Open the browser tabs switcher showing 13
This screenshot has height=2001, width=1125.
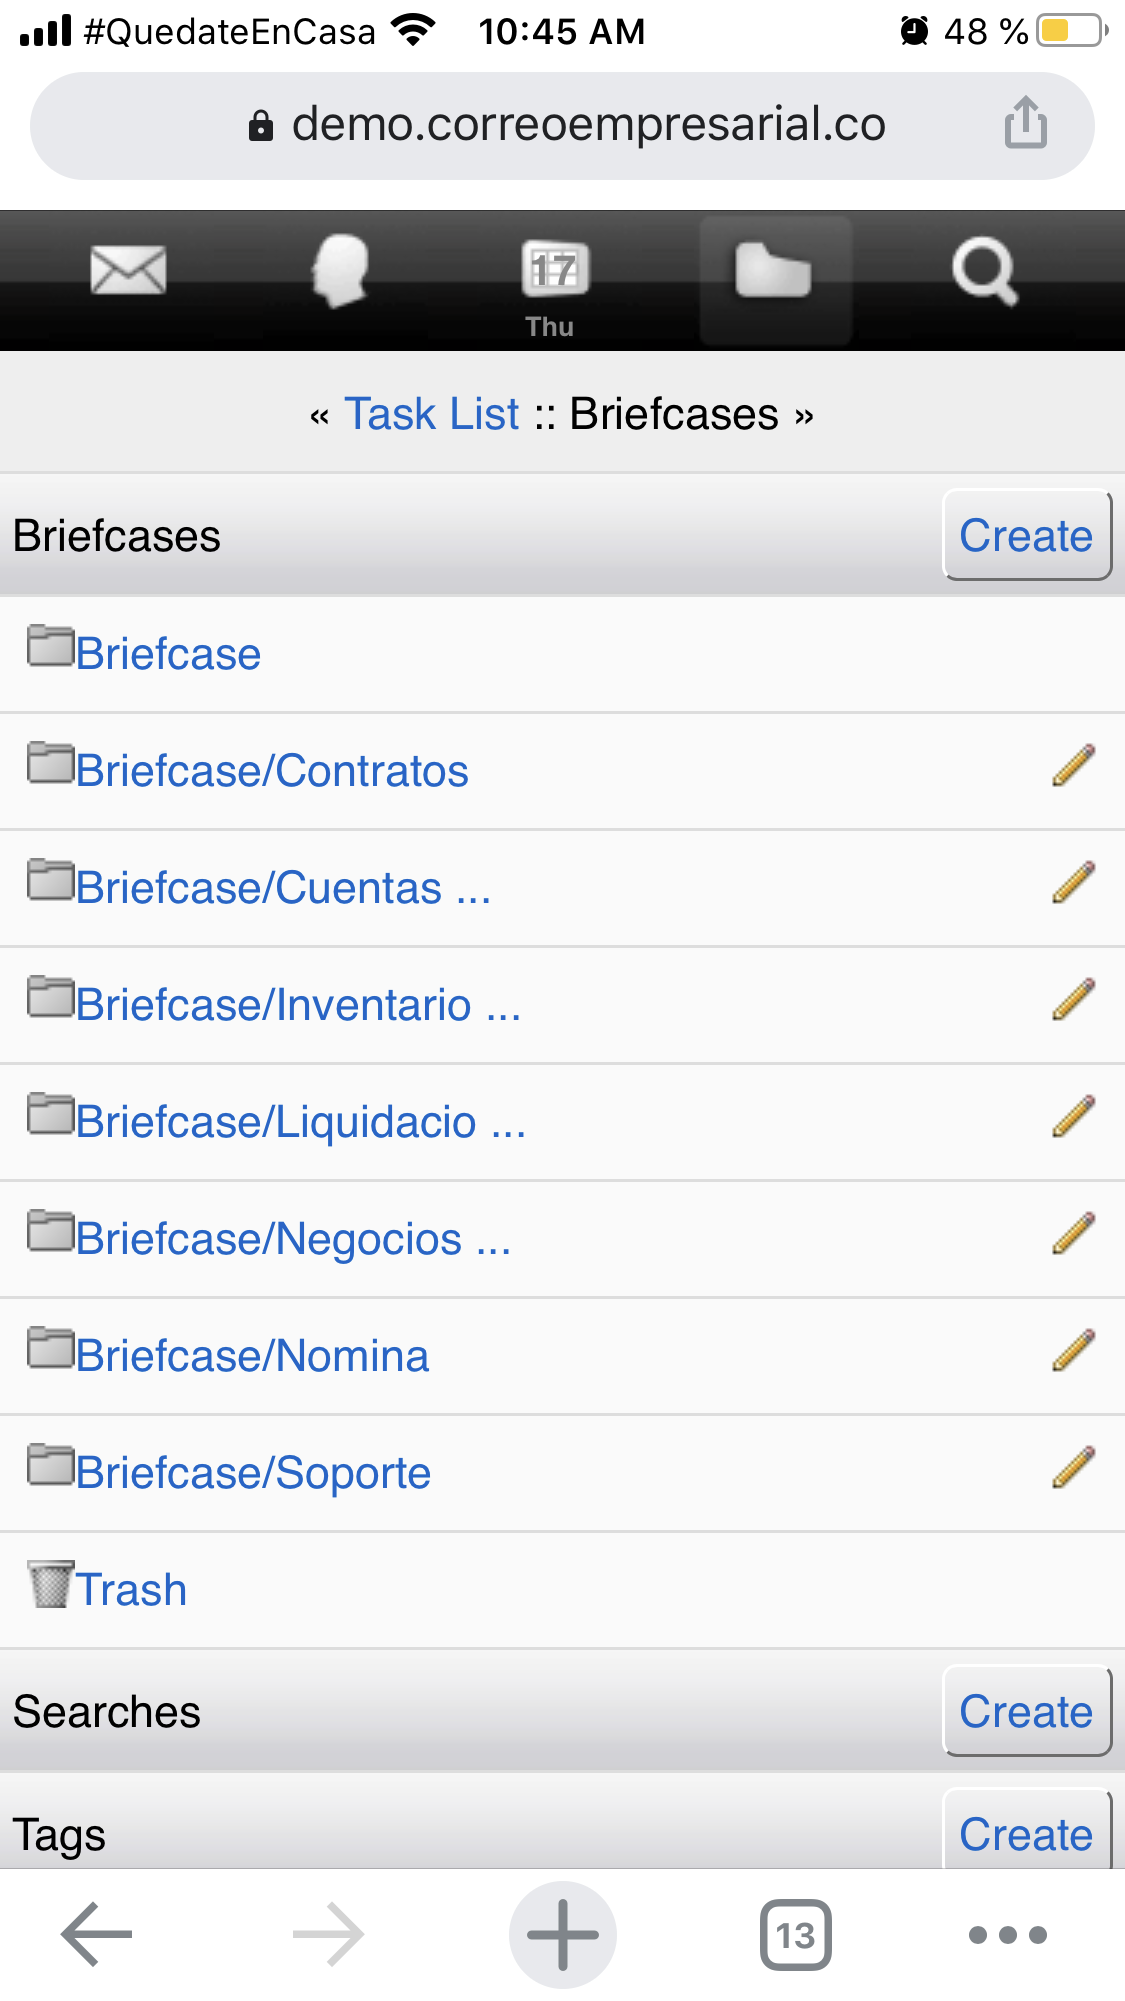point(795,1935)
